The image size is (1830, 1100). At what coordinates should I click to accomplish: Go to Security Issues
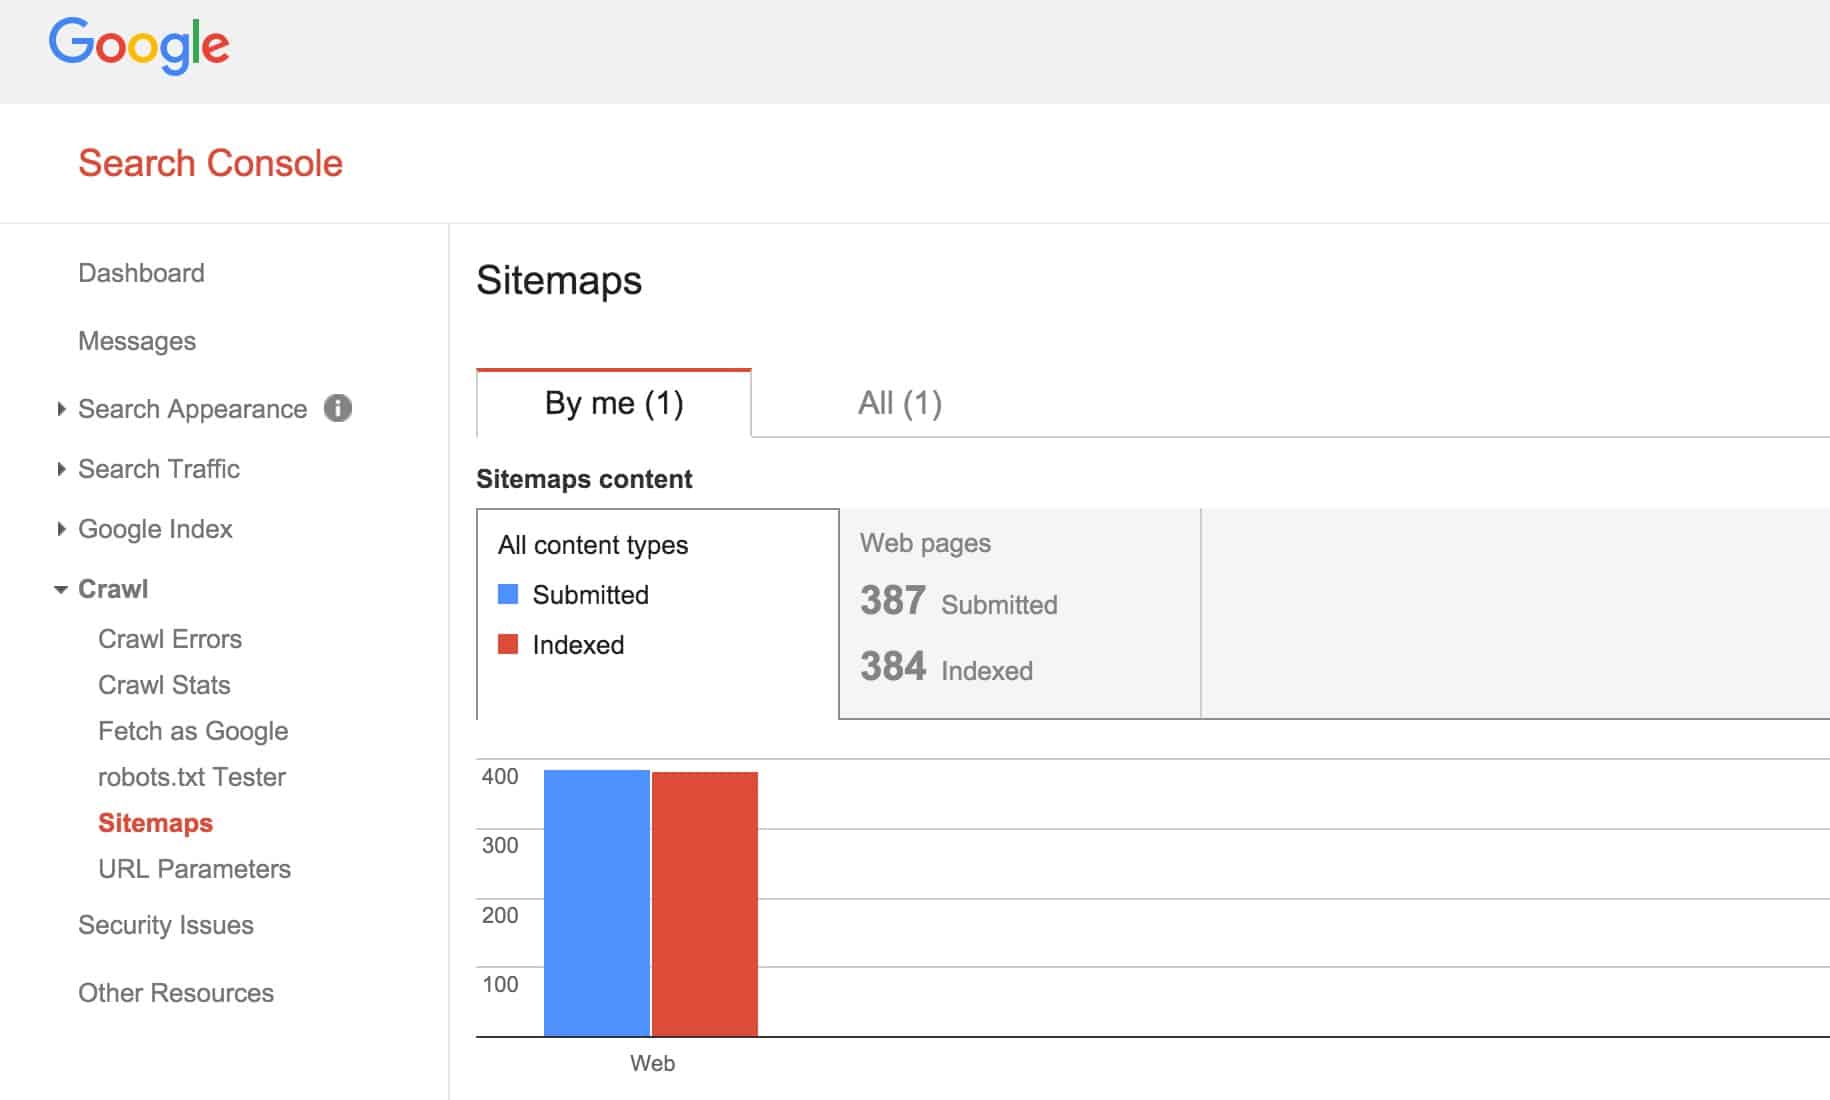[x=166, y=925]
